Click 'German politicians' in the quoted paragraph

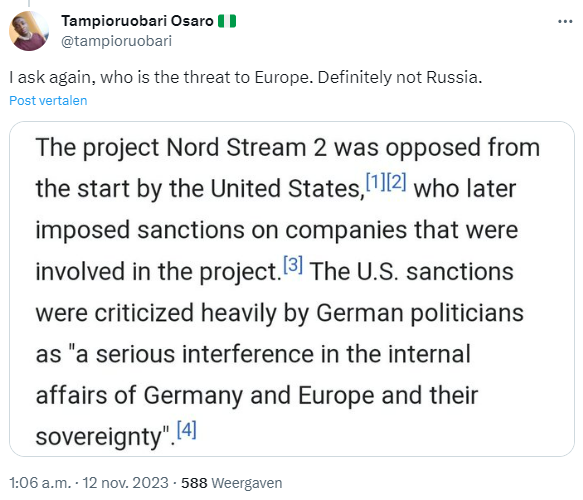pos(420,313)
